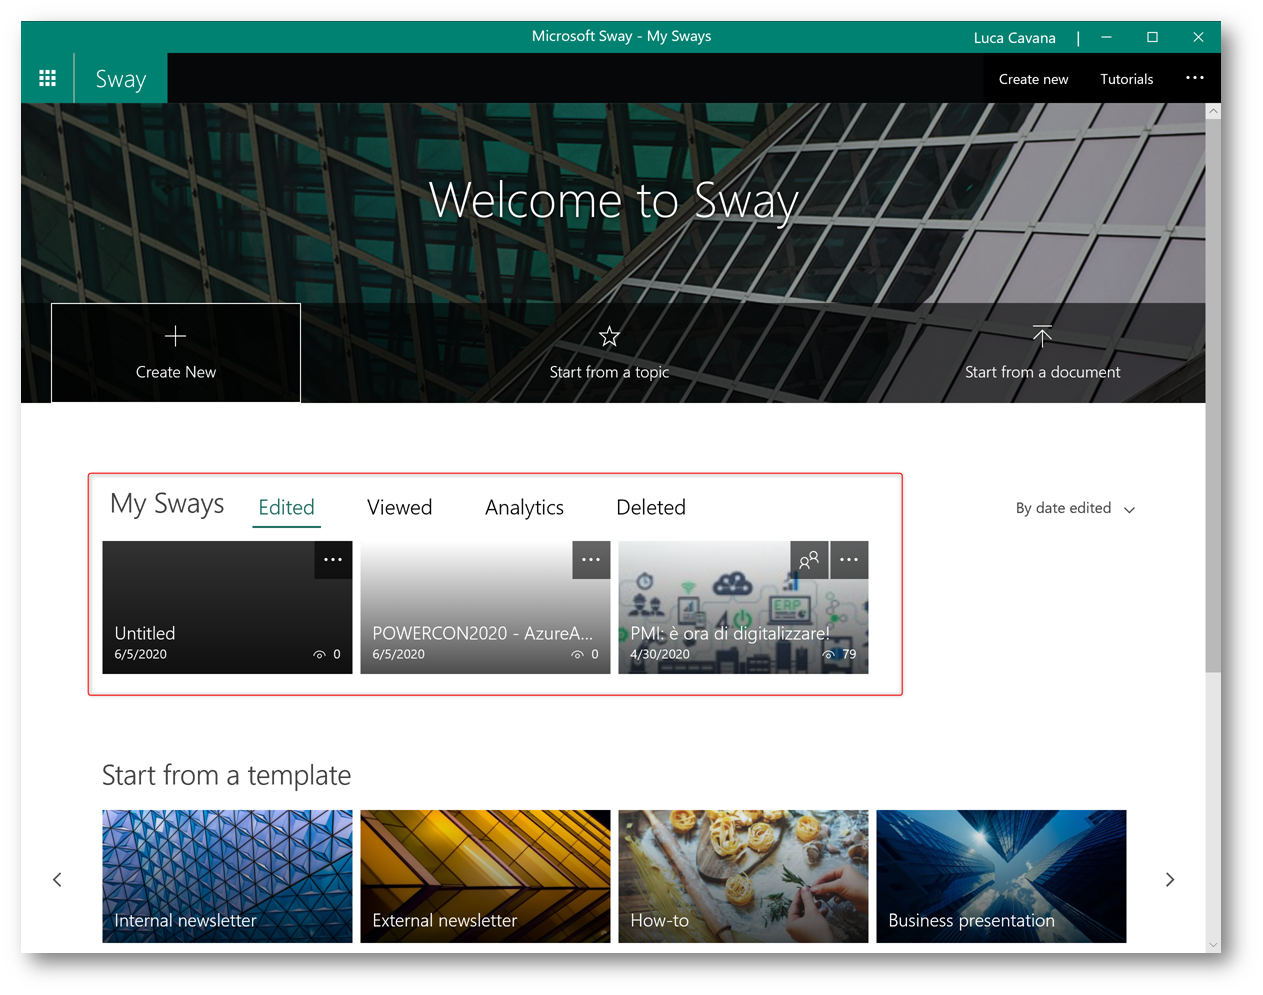Click the view count eye on PMI card

point(829,655)
